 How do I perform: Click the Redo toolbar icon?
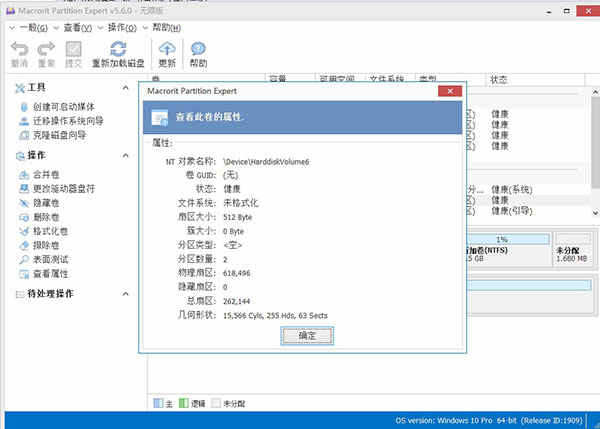click(x=46, y=49)
